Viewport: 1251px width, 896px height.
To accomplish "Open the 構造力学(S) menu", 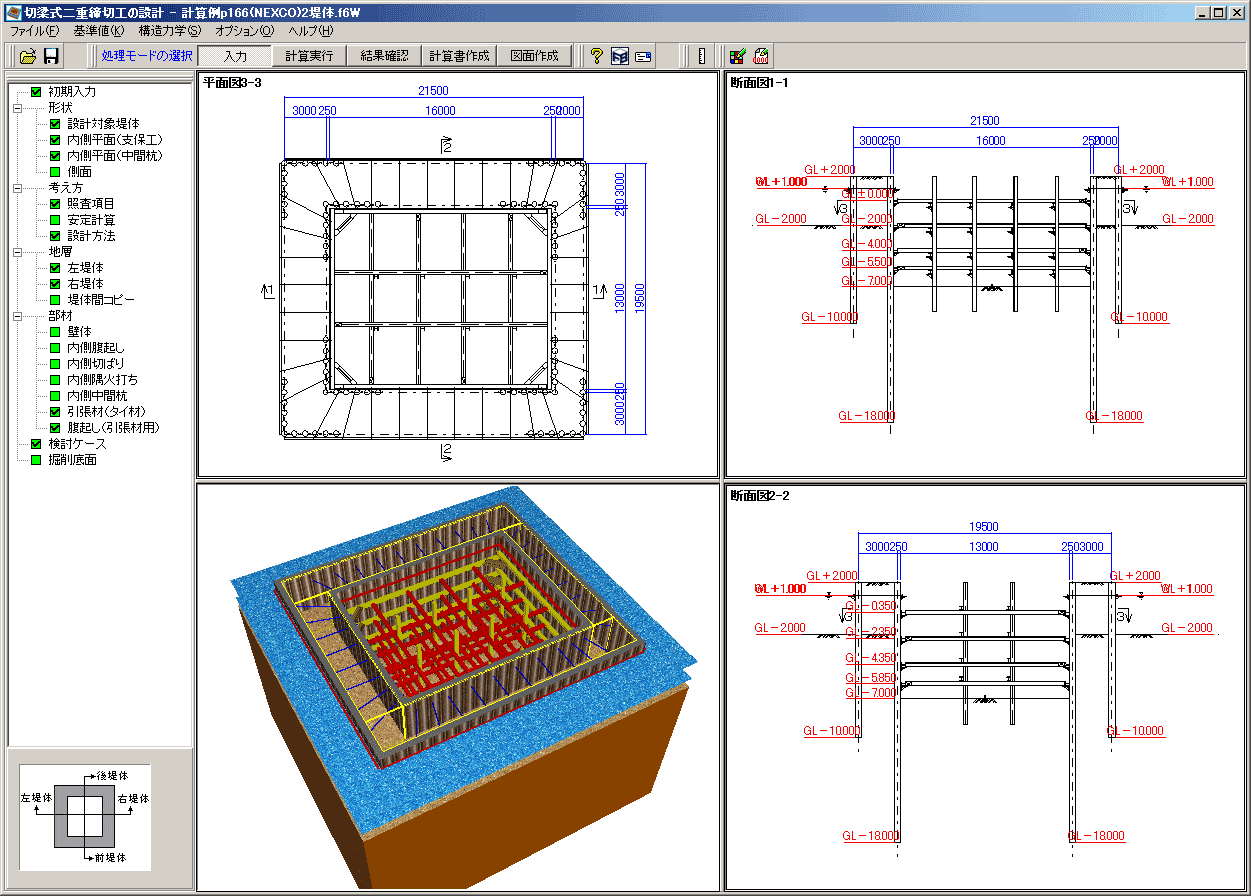I will tap(170, 31).
